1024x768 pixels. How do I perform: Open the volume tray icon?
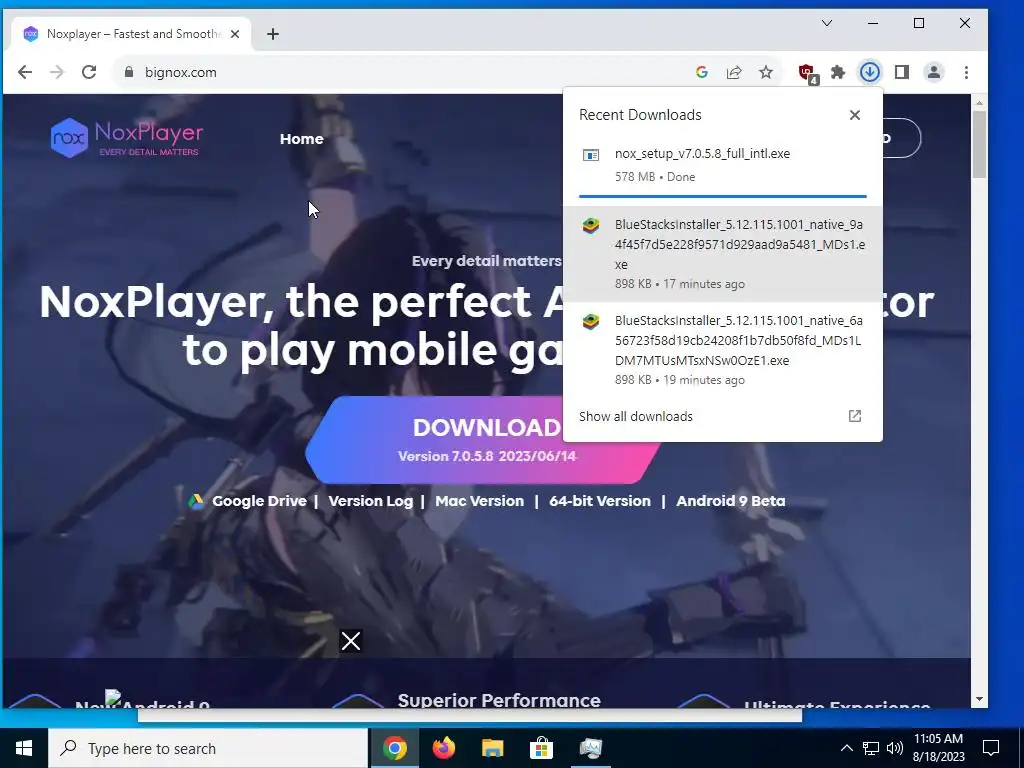pos(895,748)
